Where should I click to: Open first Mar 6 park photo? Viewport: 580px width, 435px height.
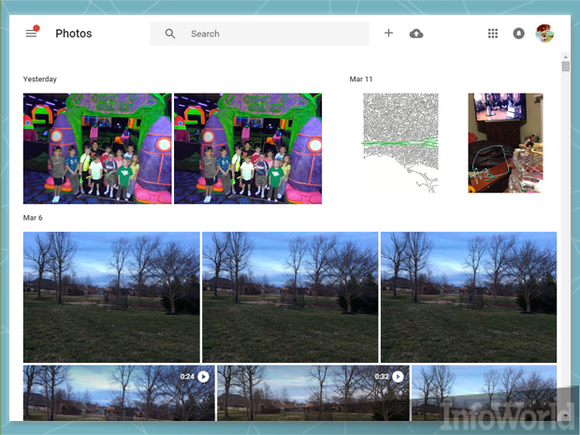(x=111, y=297)
